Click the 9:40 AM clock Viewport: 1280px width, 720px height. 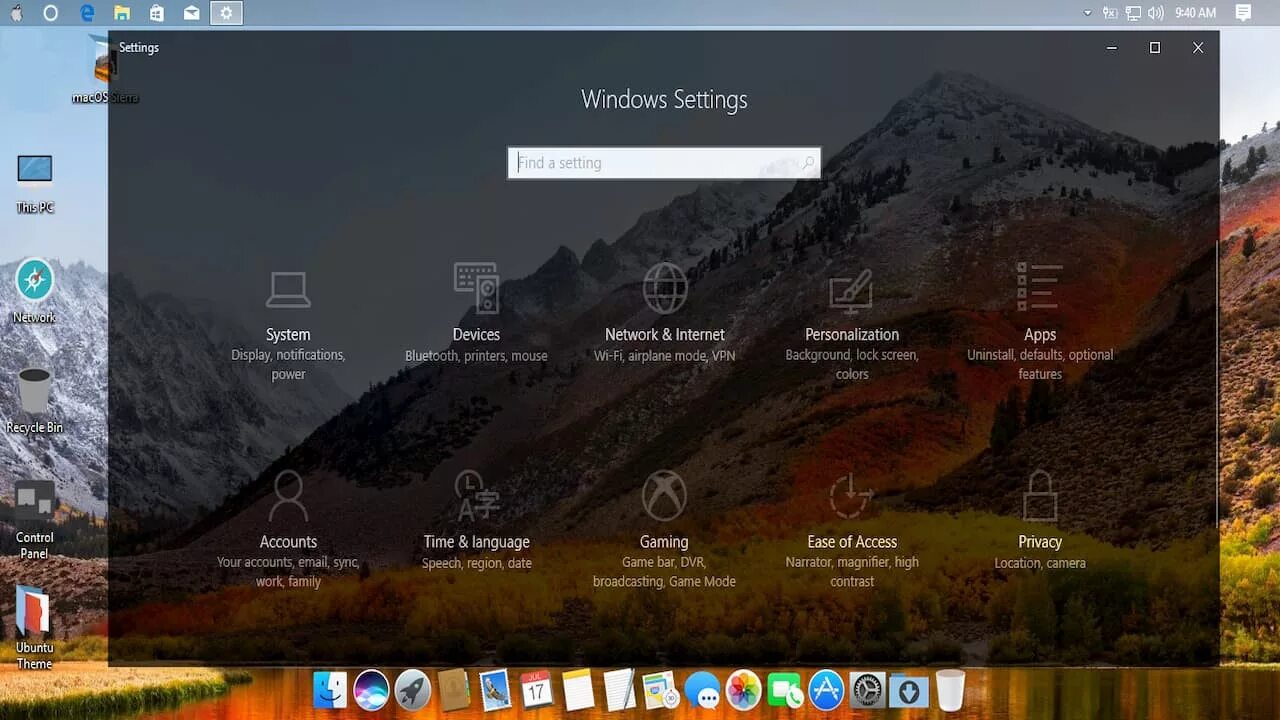(1196, 13)
